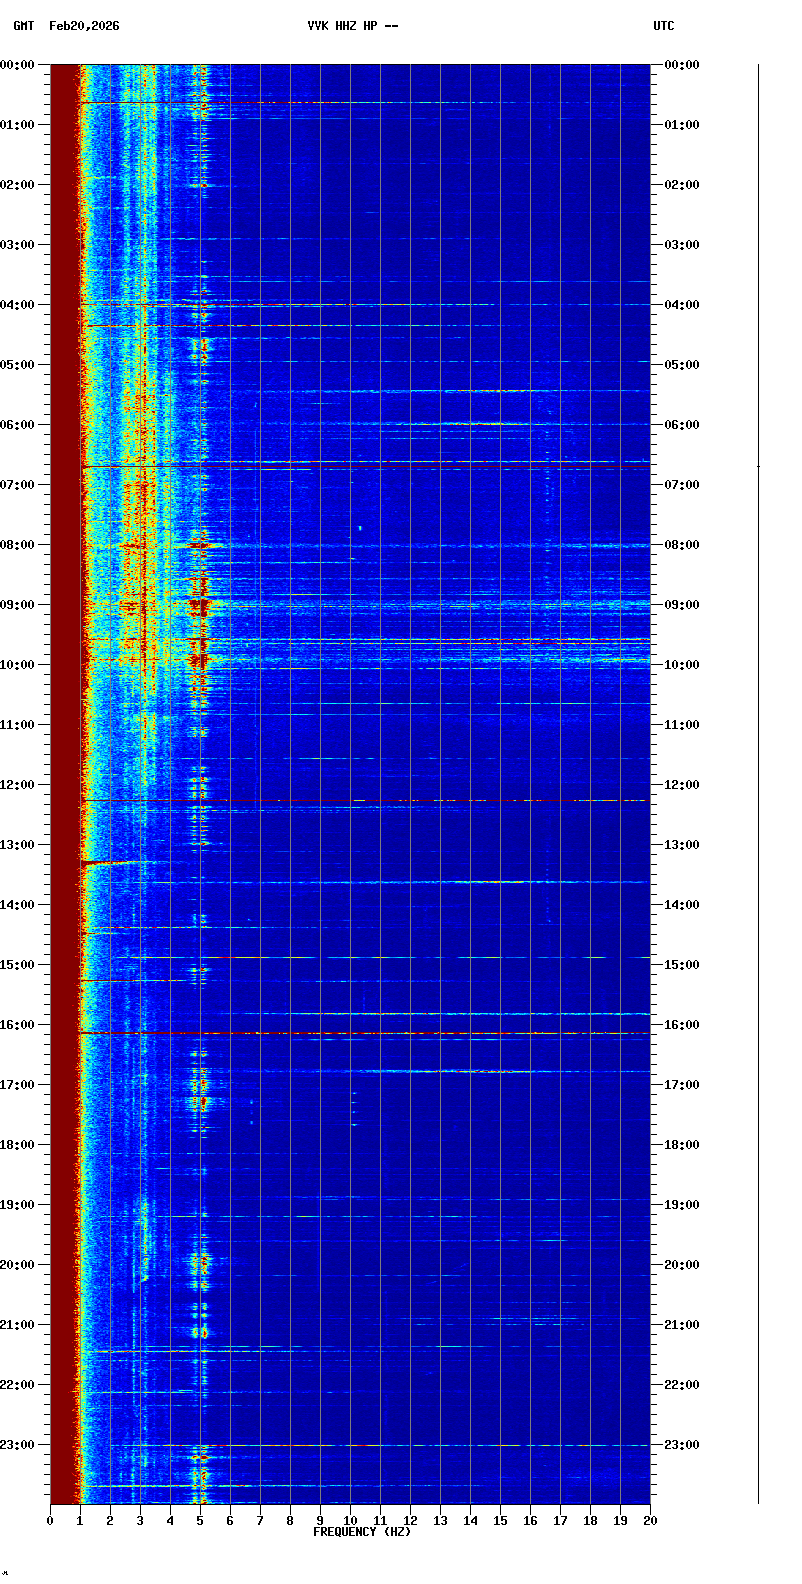Click the 14:00 time label on right axis
Image resolution: width=802 pixels, height=1584 pixels.
coord(682,905)
